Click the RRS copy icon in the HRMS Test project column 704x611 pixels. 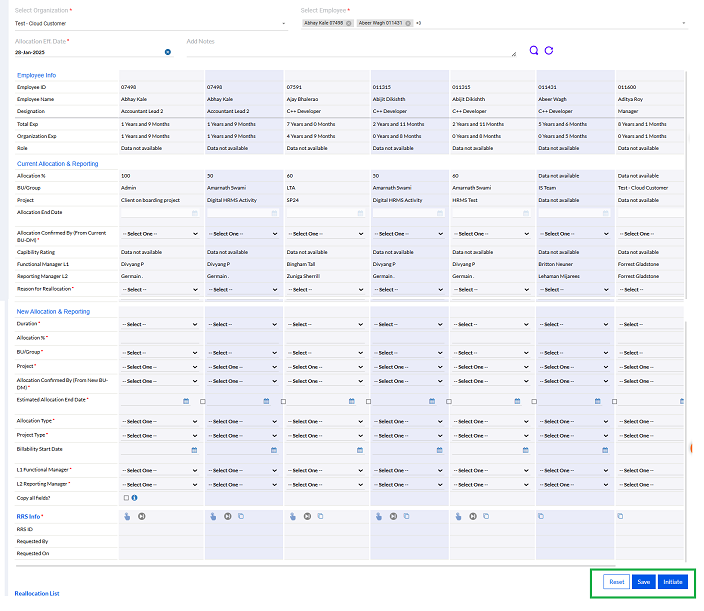tap(486, 516)
